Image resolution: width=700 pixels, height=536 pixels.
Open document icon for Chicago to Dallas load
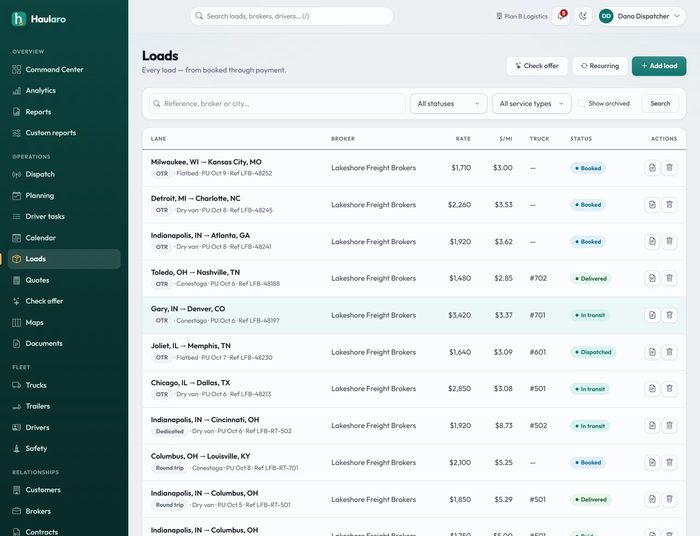652,388
